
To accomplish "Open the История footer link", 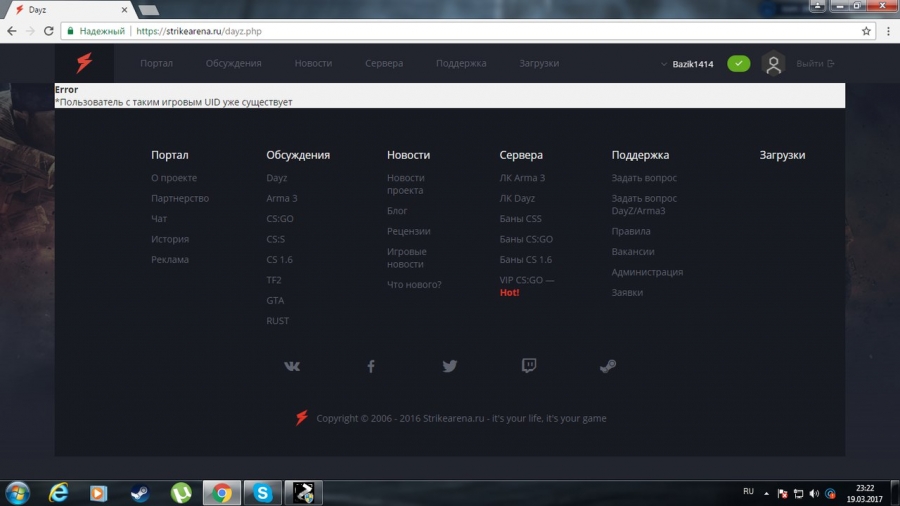I will coord(170,239).
